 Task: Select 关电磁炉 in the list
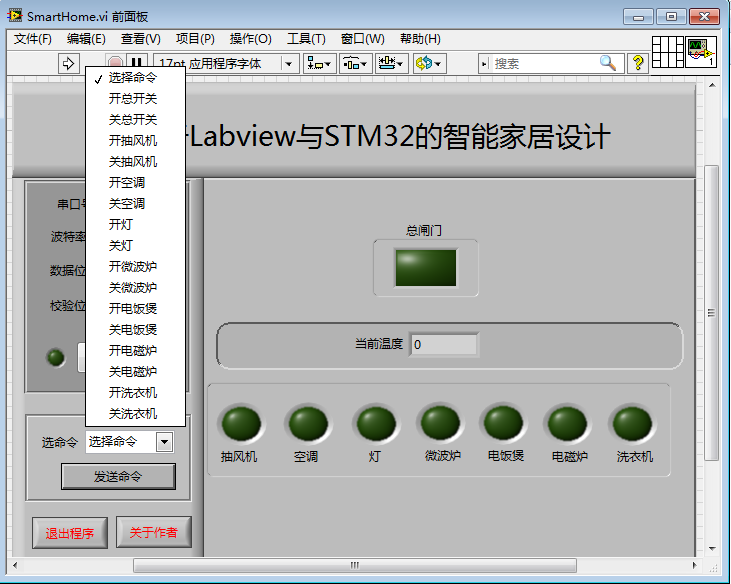[x=136, y=371]
